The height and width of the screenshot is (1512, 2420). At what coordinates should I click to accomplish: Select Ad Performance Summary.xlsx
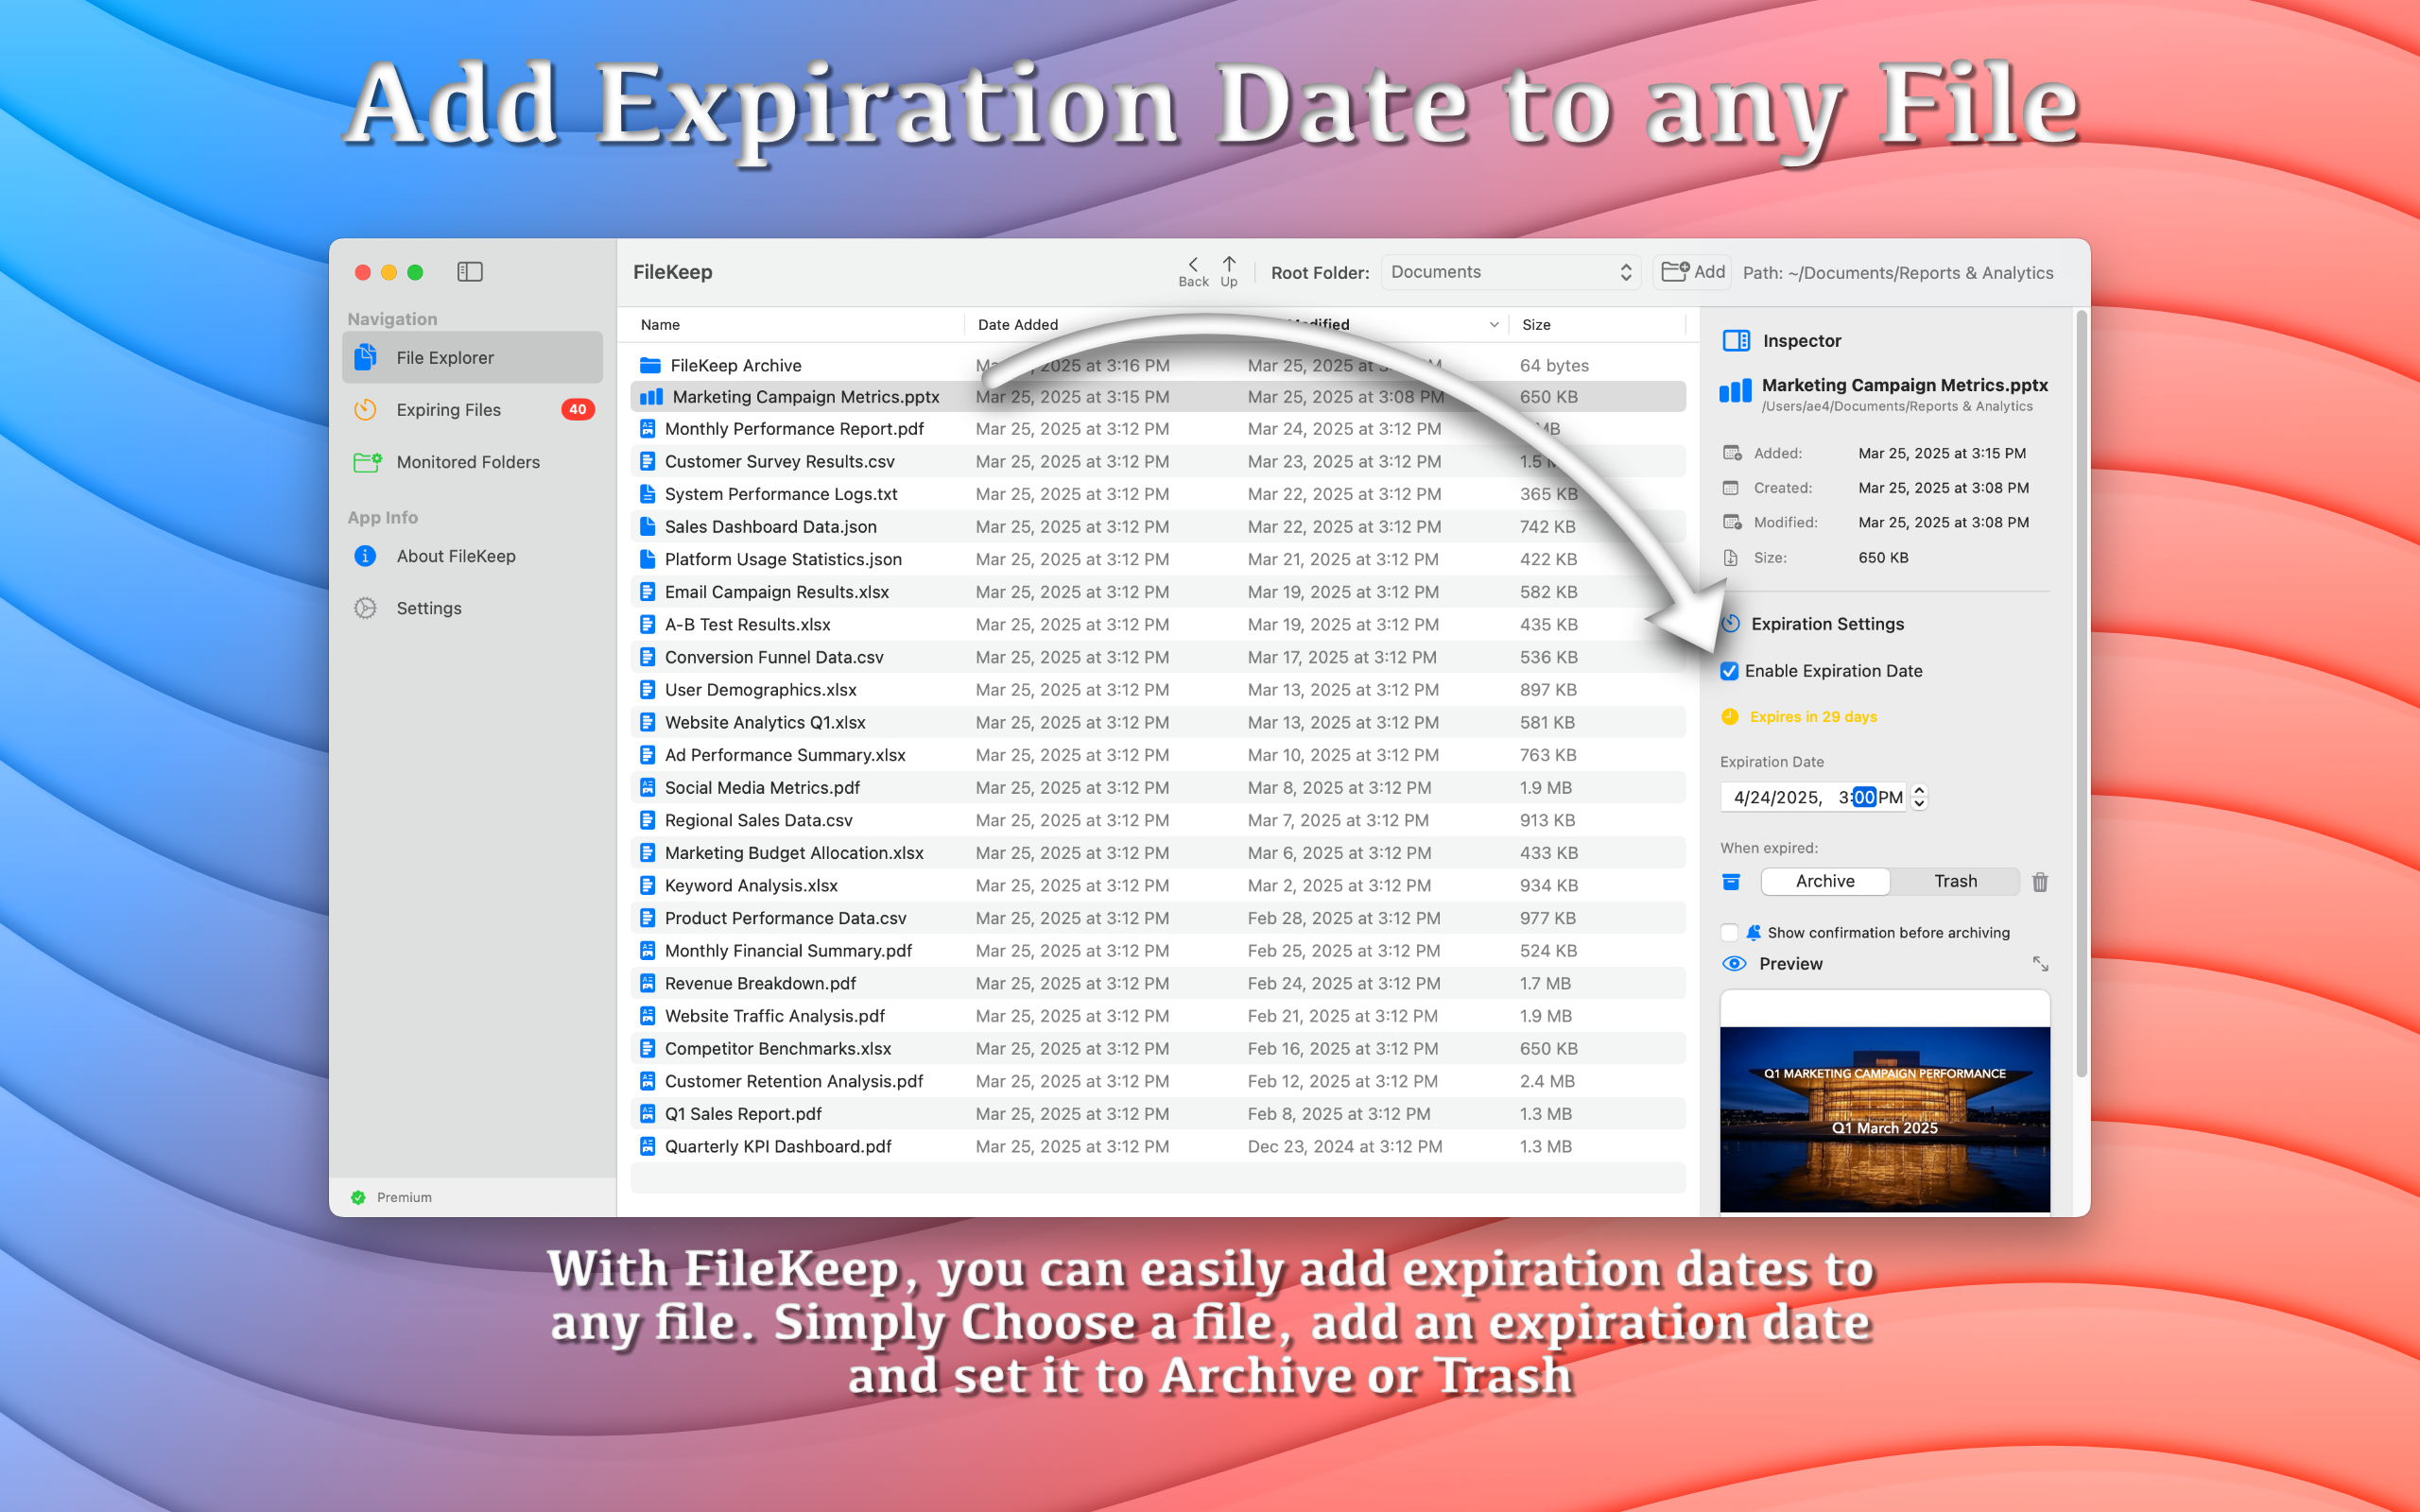coord(1158,755)
